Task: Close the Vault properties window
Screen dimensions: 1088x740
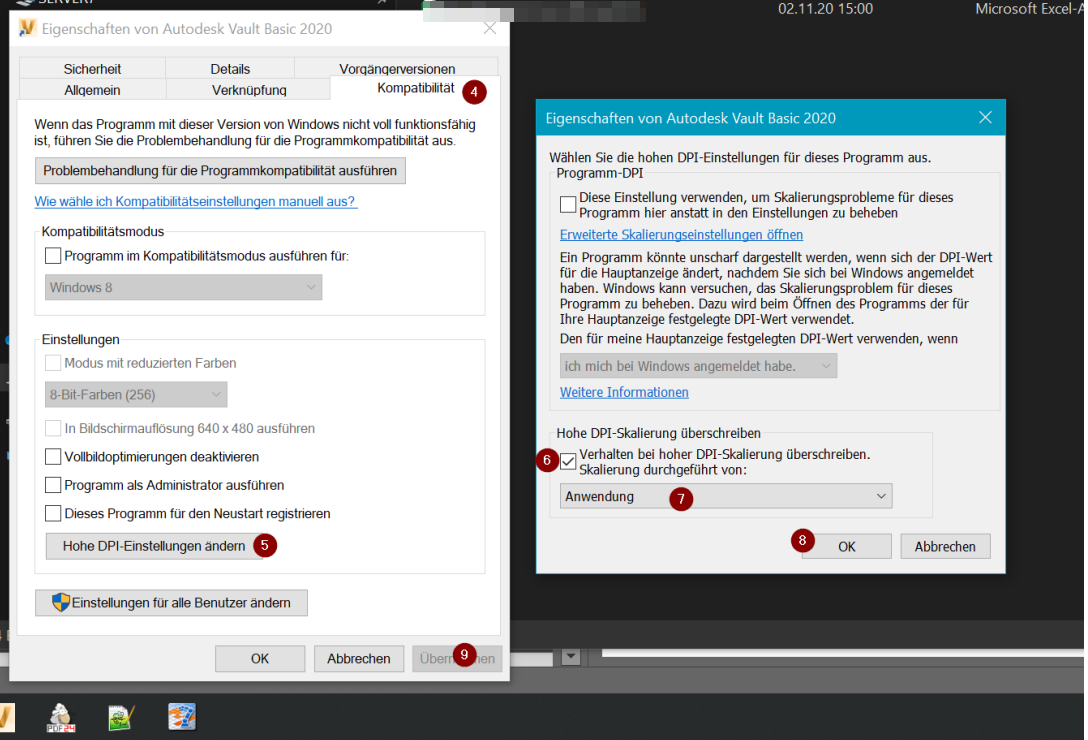Action: pos(490,28)
